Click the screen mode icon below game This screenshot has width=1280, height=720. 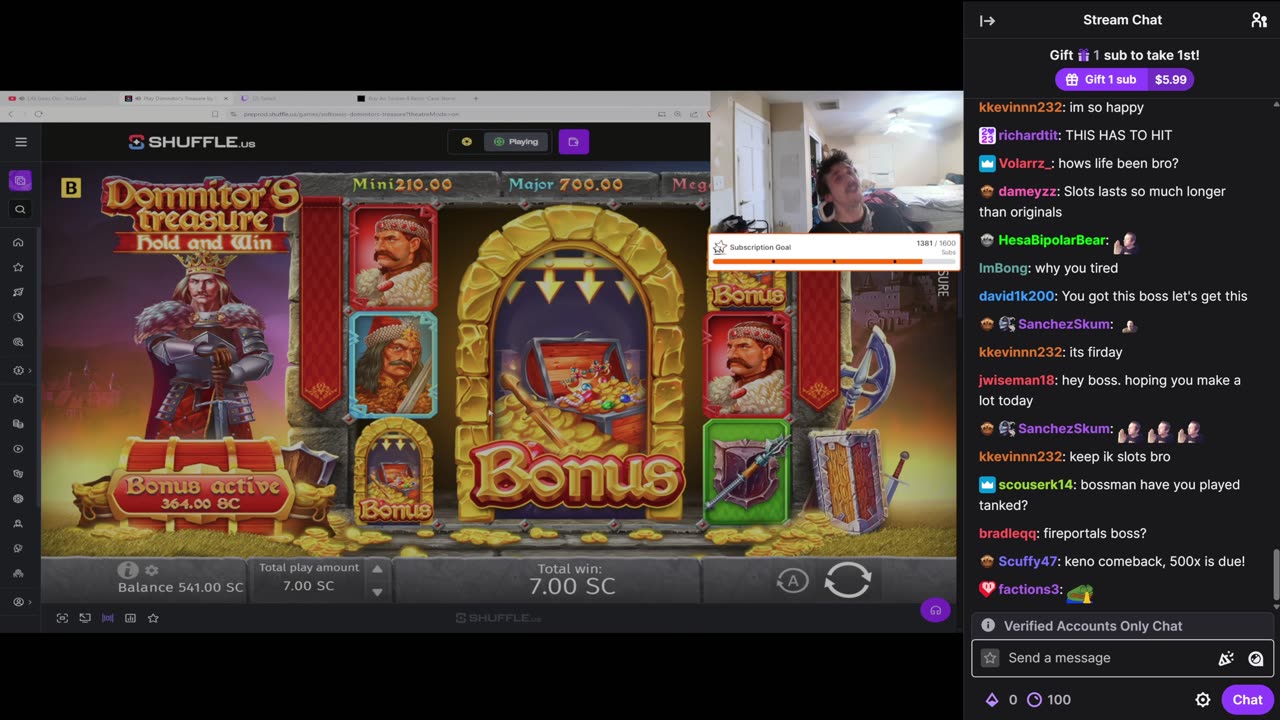coord(85,618)
